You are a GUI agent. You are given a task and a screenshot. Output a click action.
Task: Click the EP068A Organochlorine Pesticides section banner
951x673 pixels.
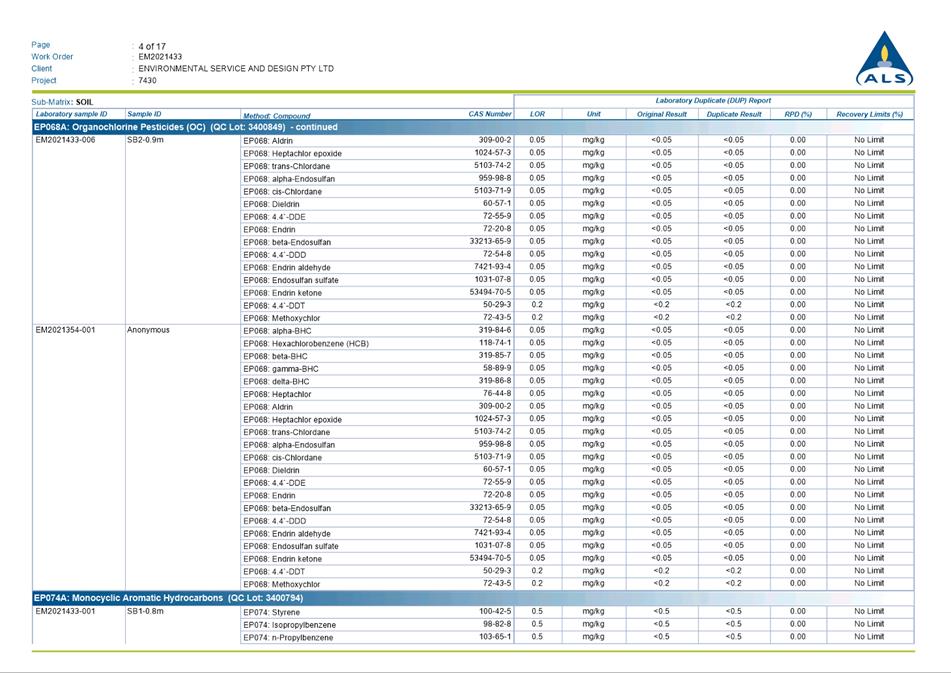point(473,127)
